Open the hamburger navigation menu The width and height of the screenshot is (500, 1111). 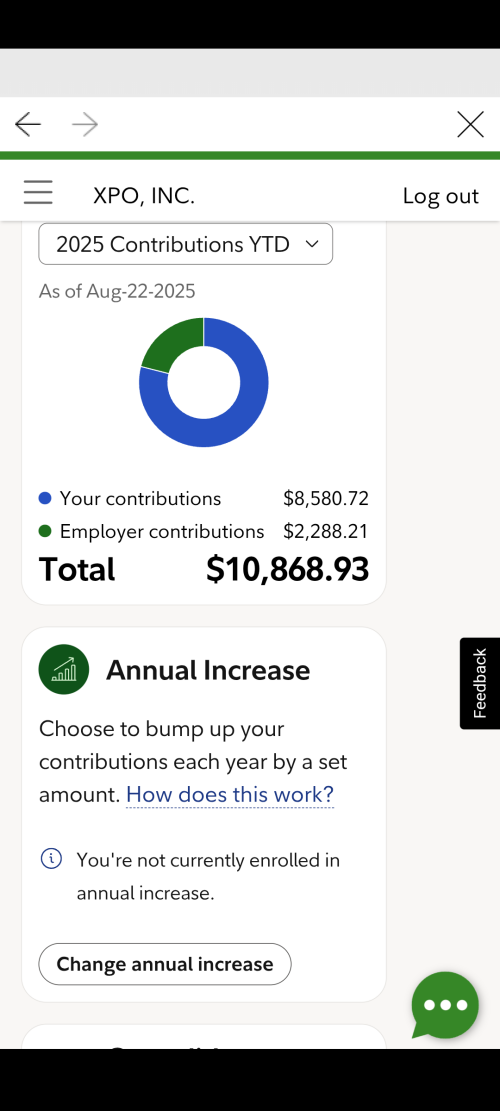click(38, 193)
